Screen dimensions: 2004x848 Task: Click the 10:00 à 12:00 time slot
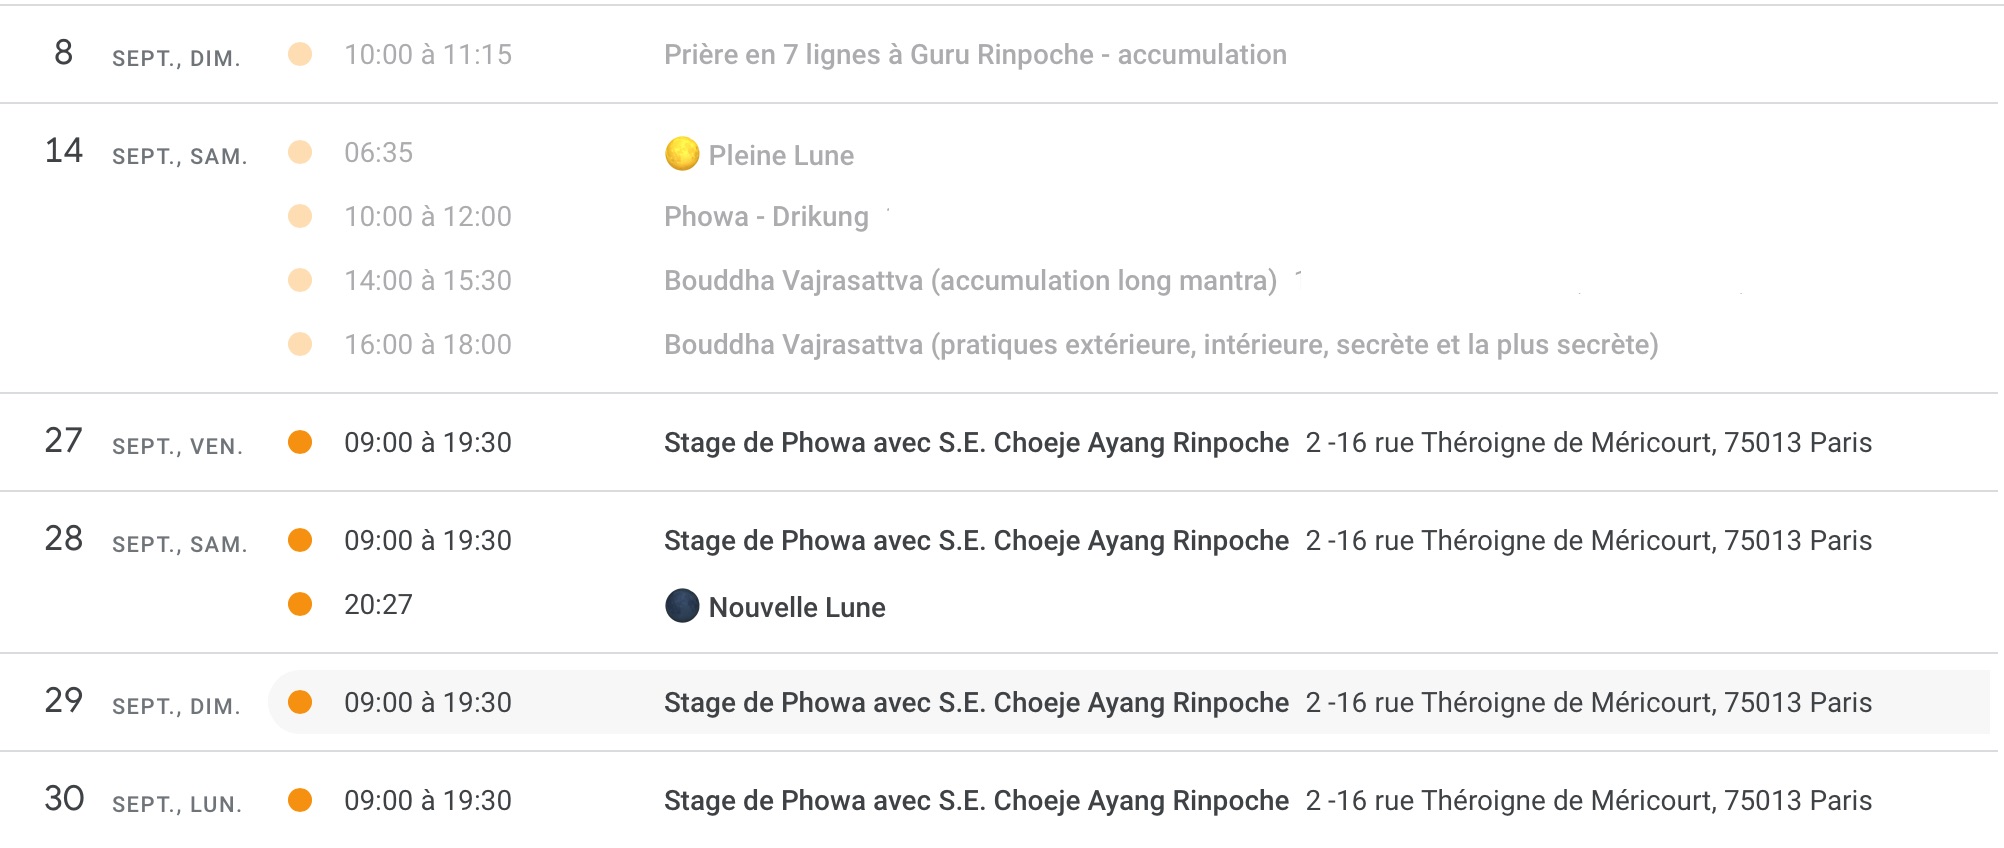pos(427,217)
